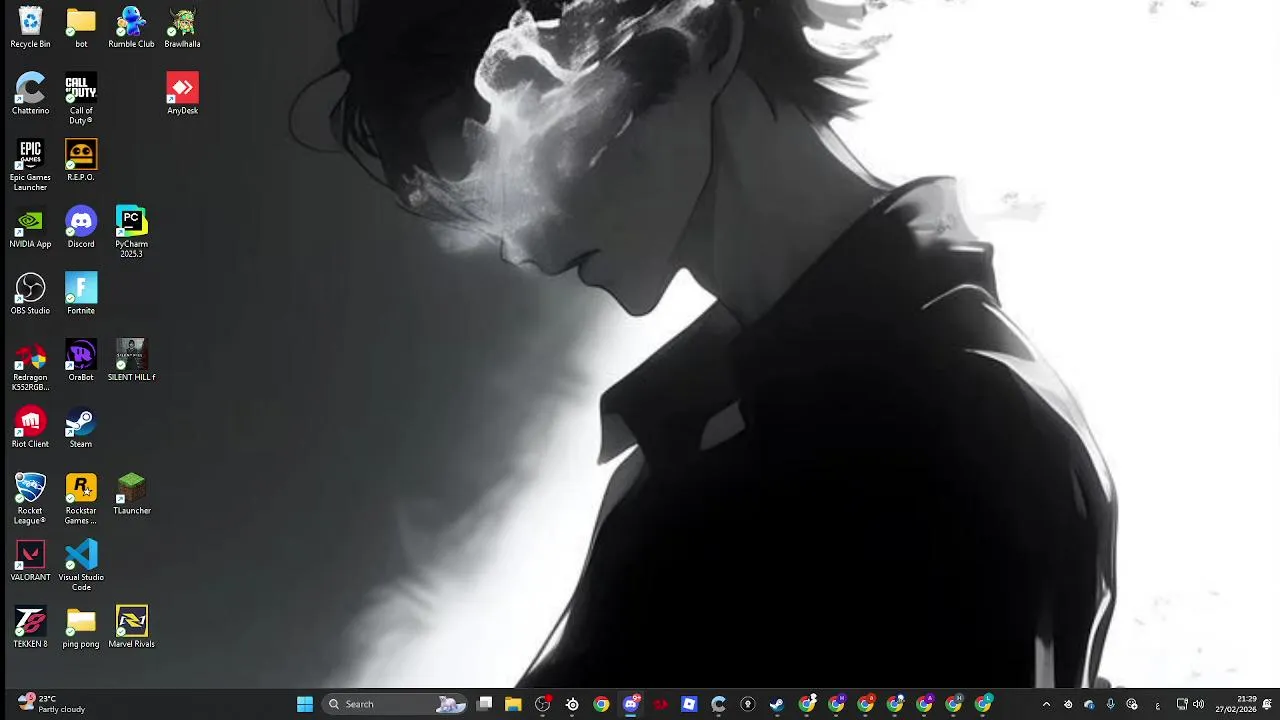
Task: Open Epic Games Launcher icon
Action: pyautogui.click(x=30, y=165)
